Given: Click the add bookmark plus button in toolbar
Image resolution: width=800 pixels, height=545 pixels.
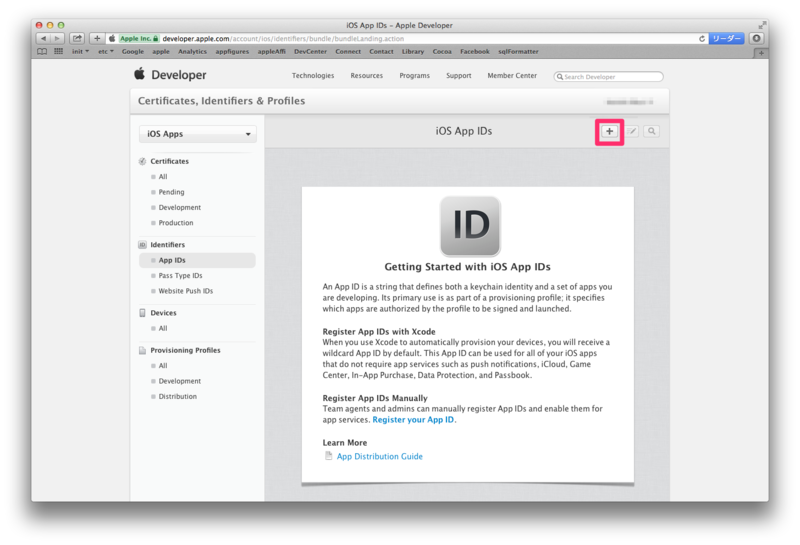Looking at the screenshot, I should tap(97, 38).
